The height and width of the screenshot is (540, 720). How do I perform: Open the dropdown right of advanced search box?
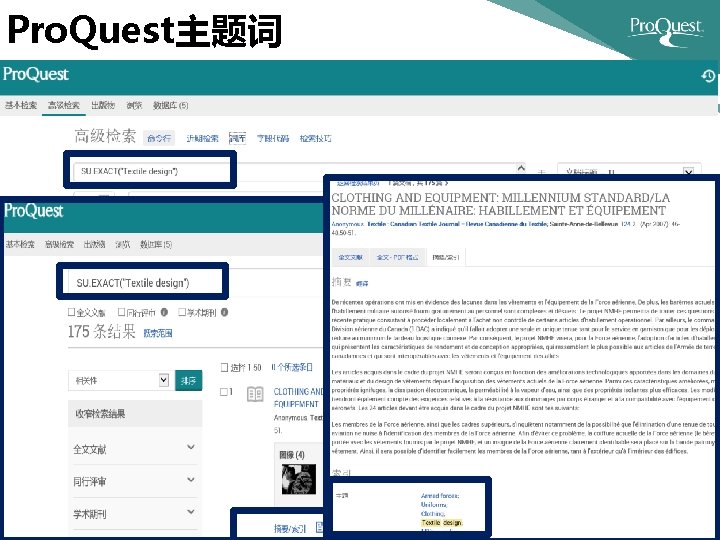pos(629,172)
